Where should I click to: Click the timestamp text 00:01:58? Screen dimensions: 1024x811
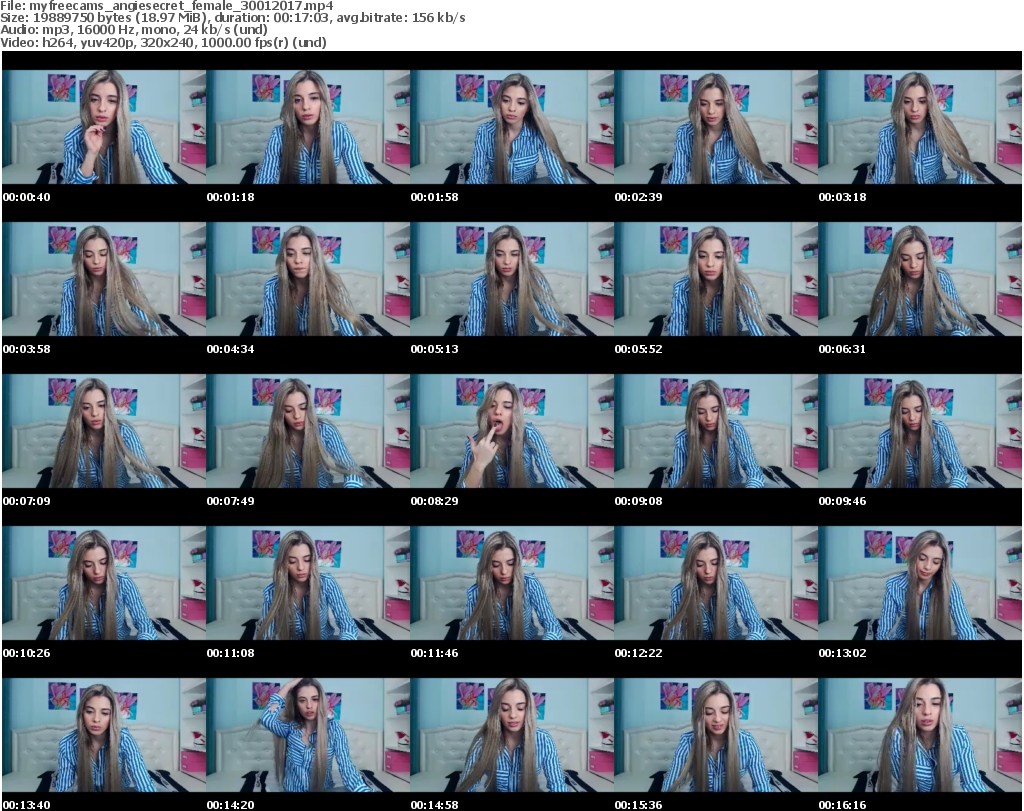(434, 197)
